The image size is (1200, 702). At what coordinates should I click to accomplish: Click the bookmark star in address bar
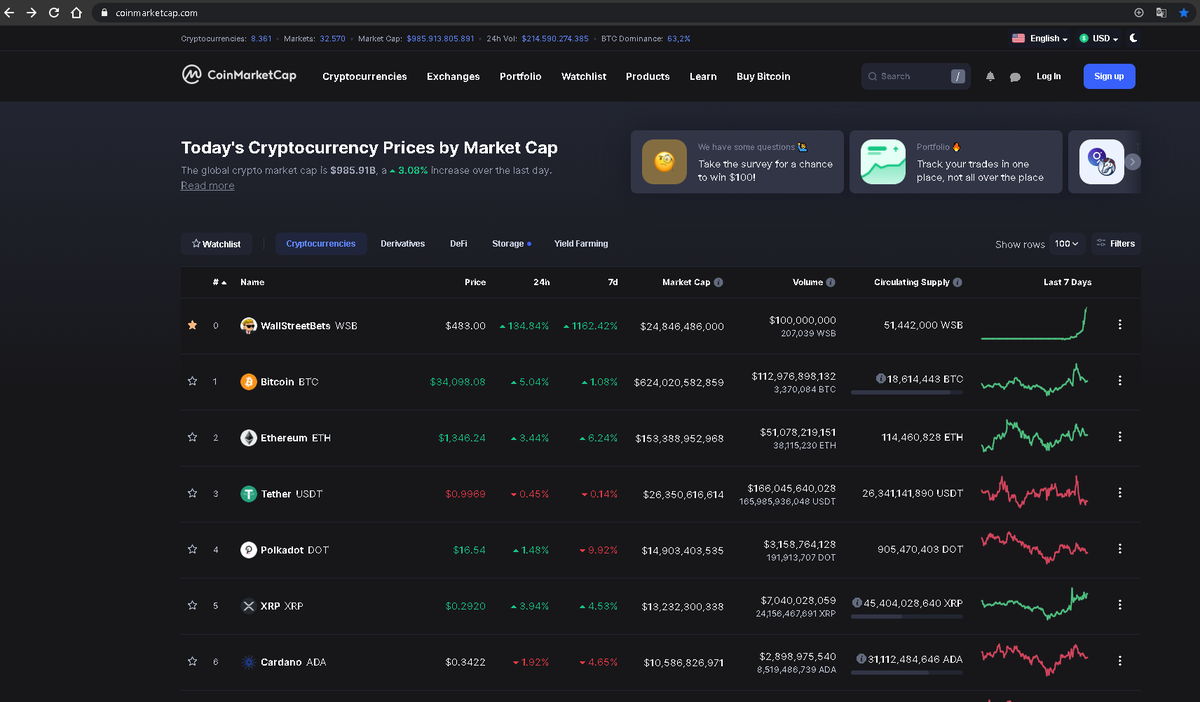[x=1184, y=13]
